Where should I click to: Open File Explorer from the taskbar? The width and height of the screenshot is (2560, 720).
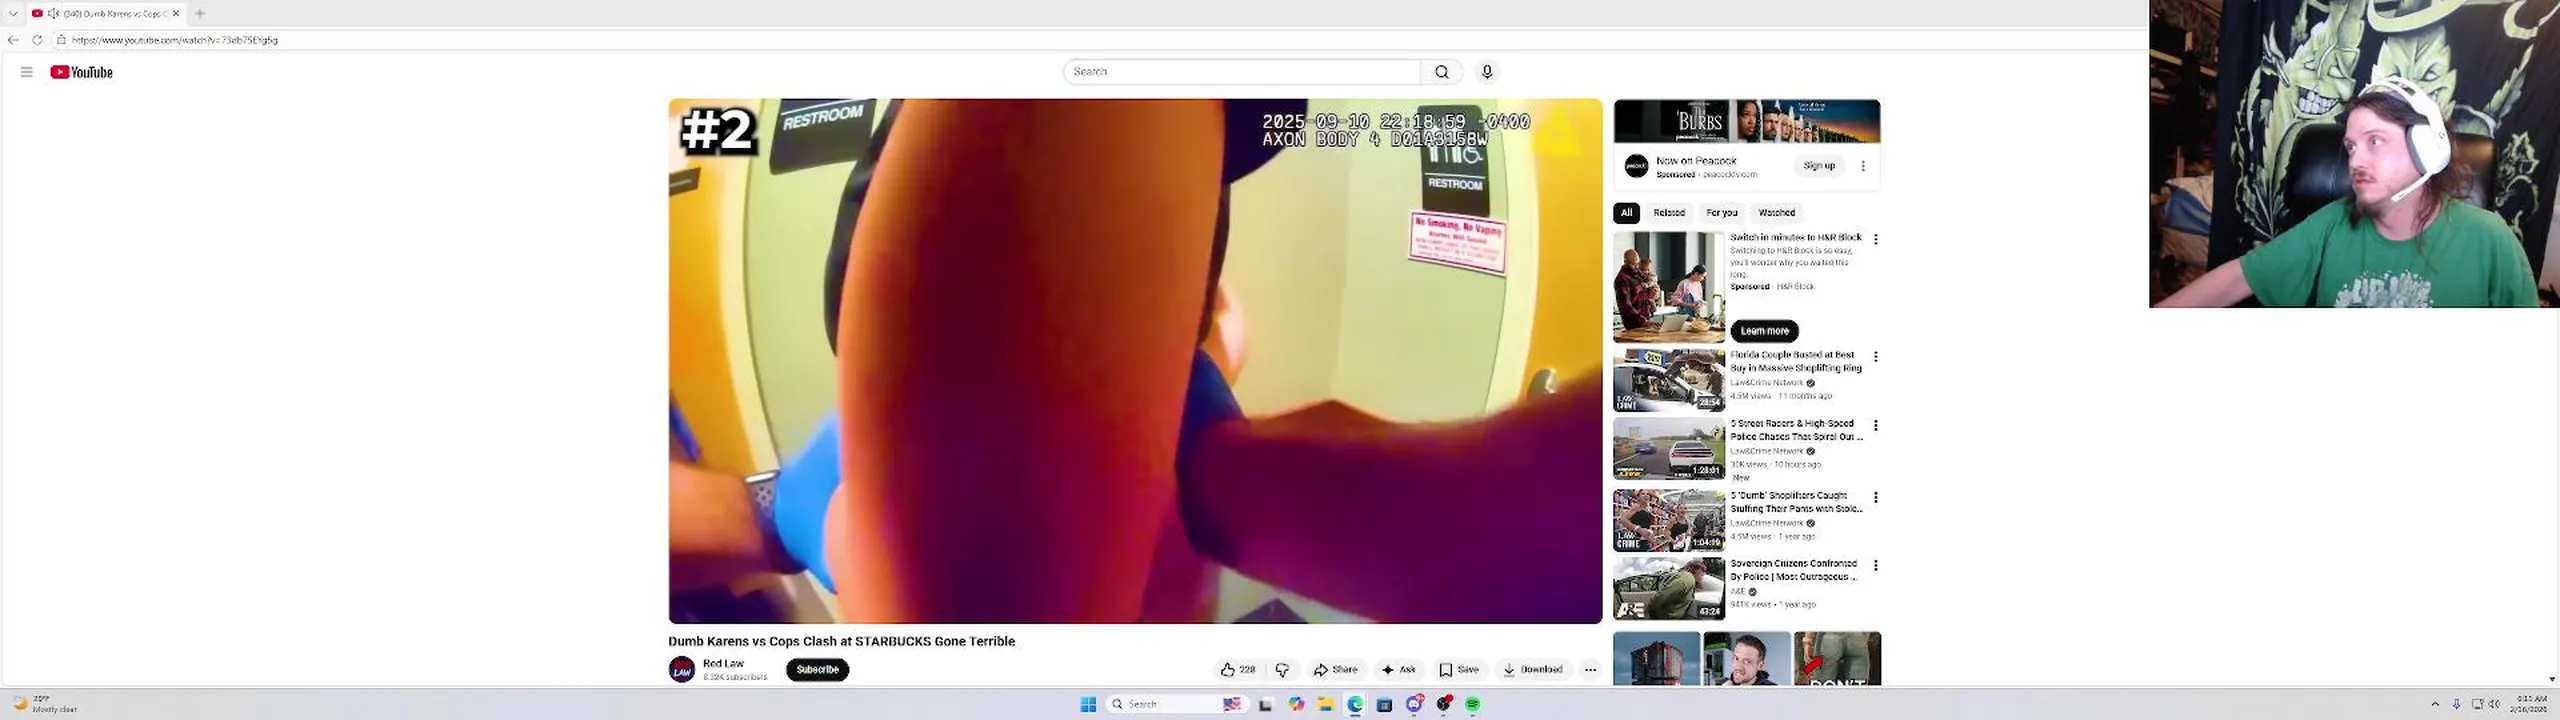point(1325,704)
